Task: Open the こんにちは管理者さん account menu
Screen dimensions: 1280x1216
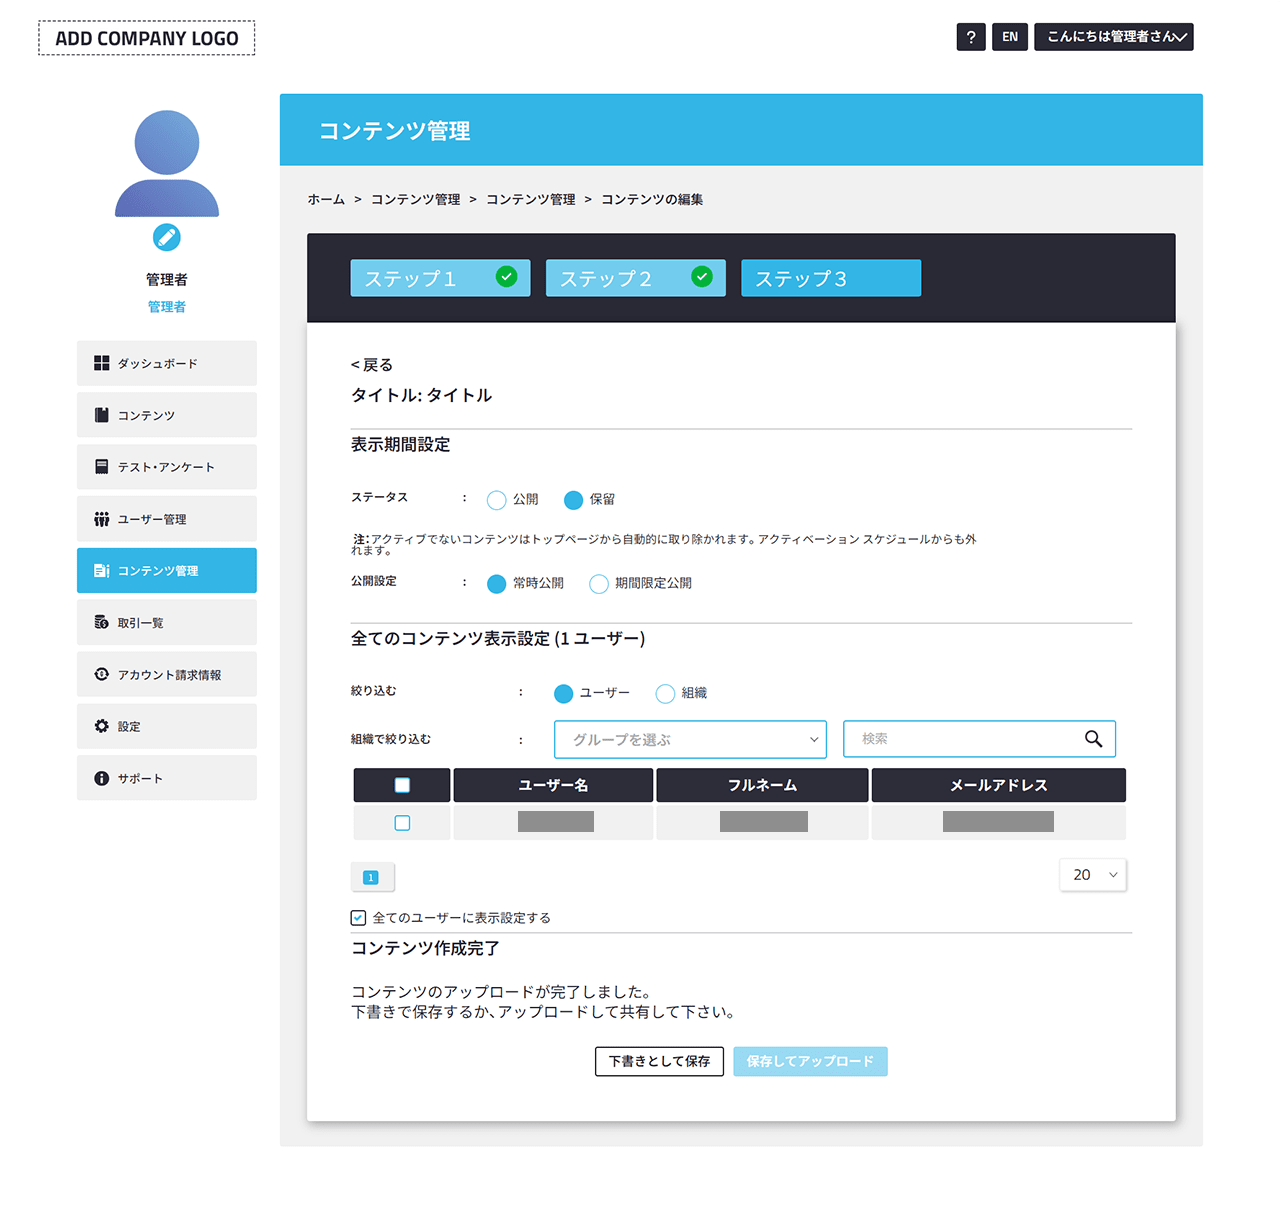Action: [x=1113, y=36]
